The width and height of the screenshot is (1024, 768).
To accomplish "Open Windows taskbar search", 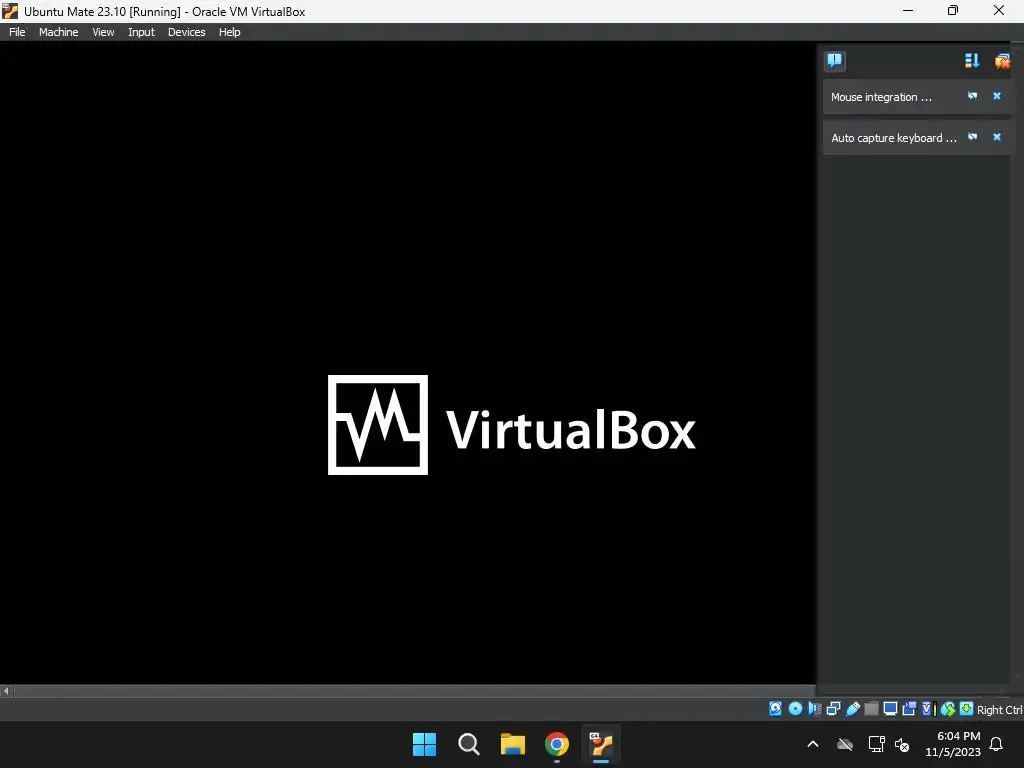I will tap(468, 744).
